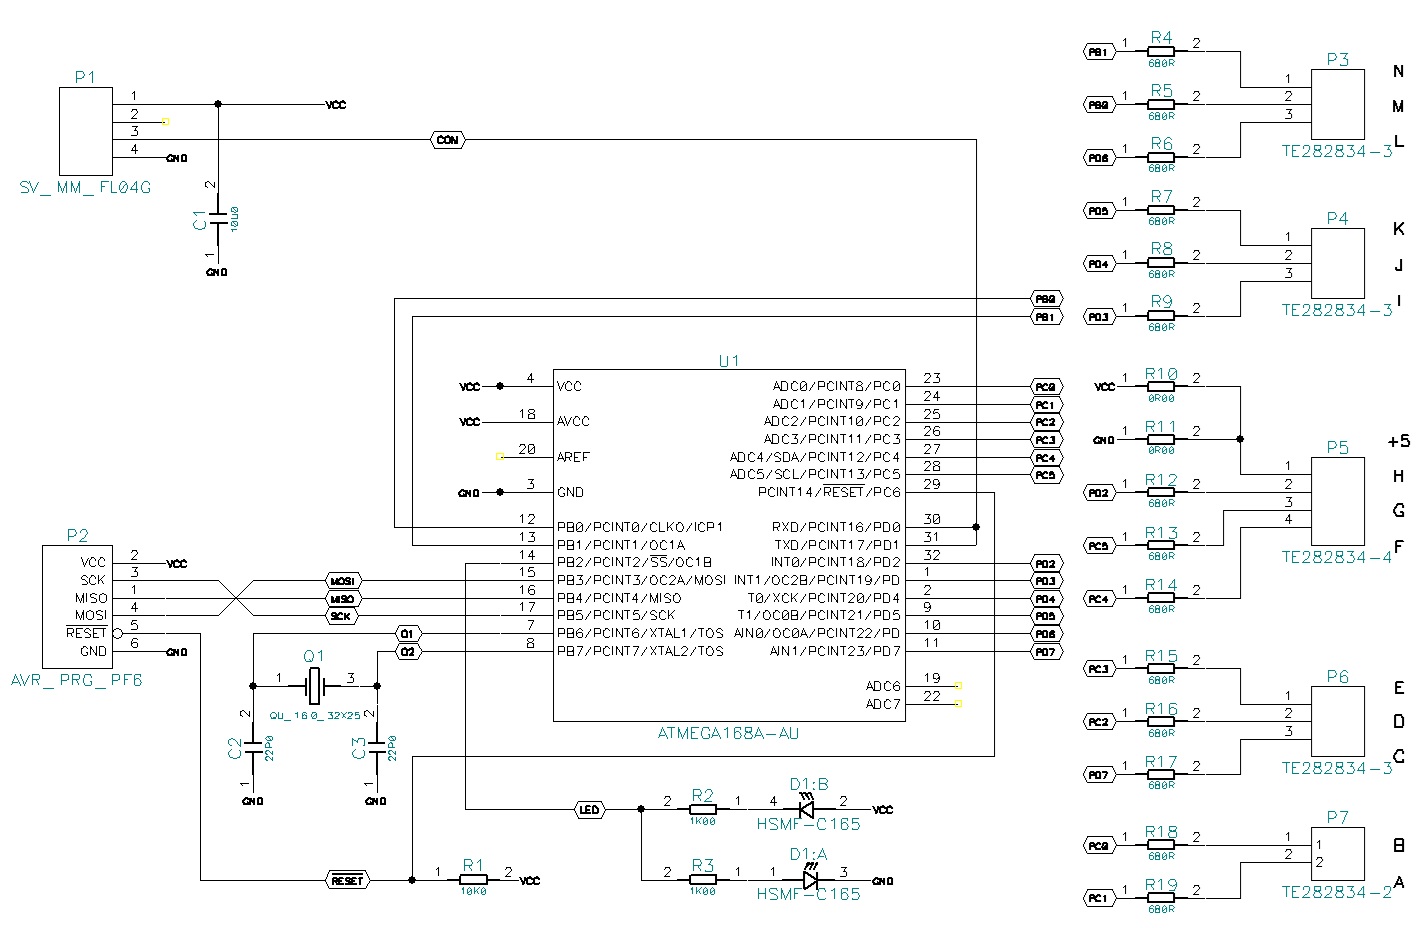Click the QU_160_32X25 crystal value text
Image resolution: width=1420 pixels, height=928 pixels.
click(x=315, y=716)
